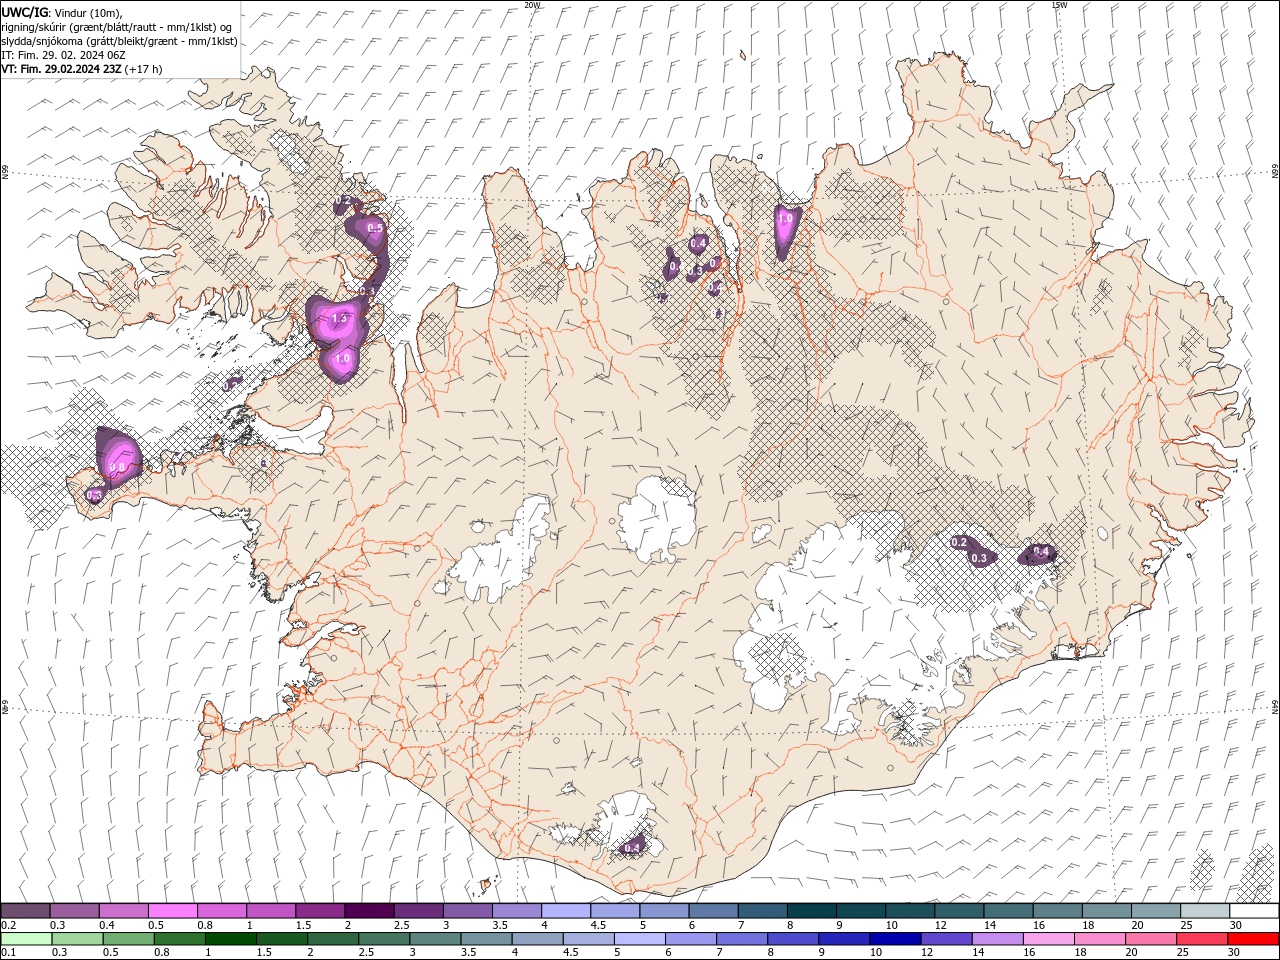The height and width of the screenshot is (960, 1280).
Task: Click the light pink 16 swatch, lower legend row
Action: 1047,939
